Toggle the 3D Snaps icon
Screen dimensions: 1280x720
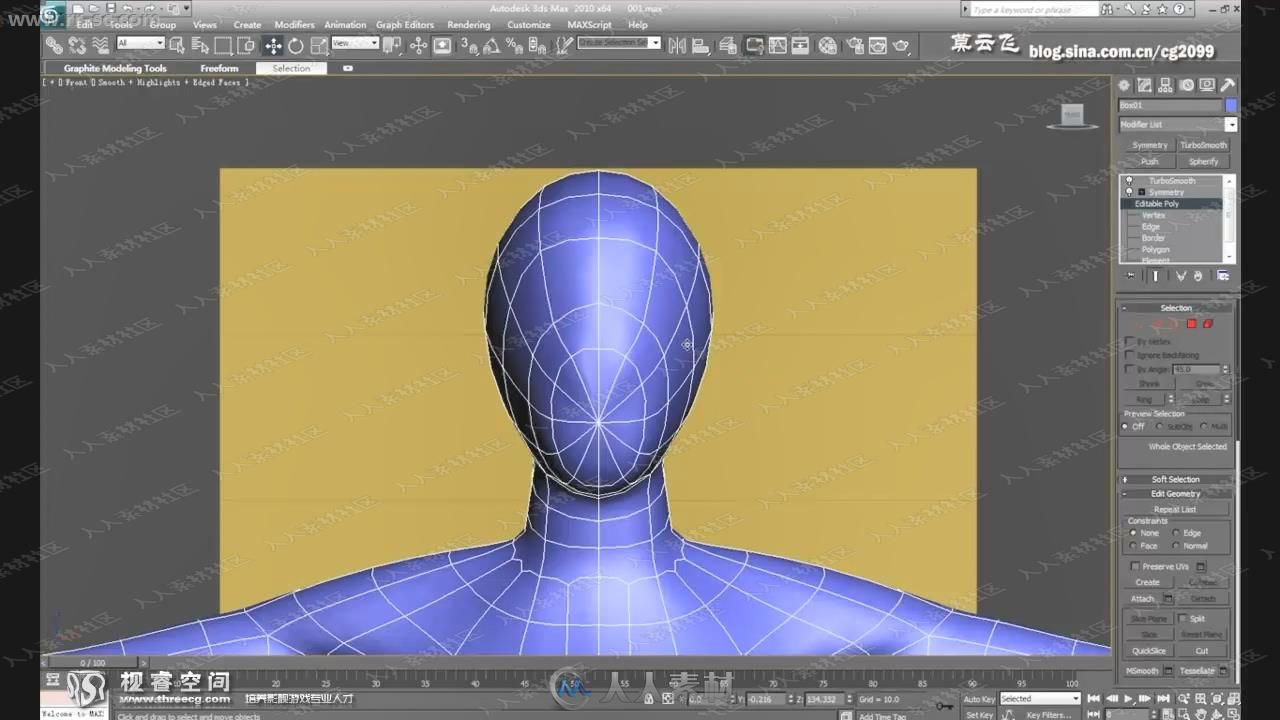469,45
